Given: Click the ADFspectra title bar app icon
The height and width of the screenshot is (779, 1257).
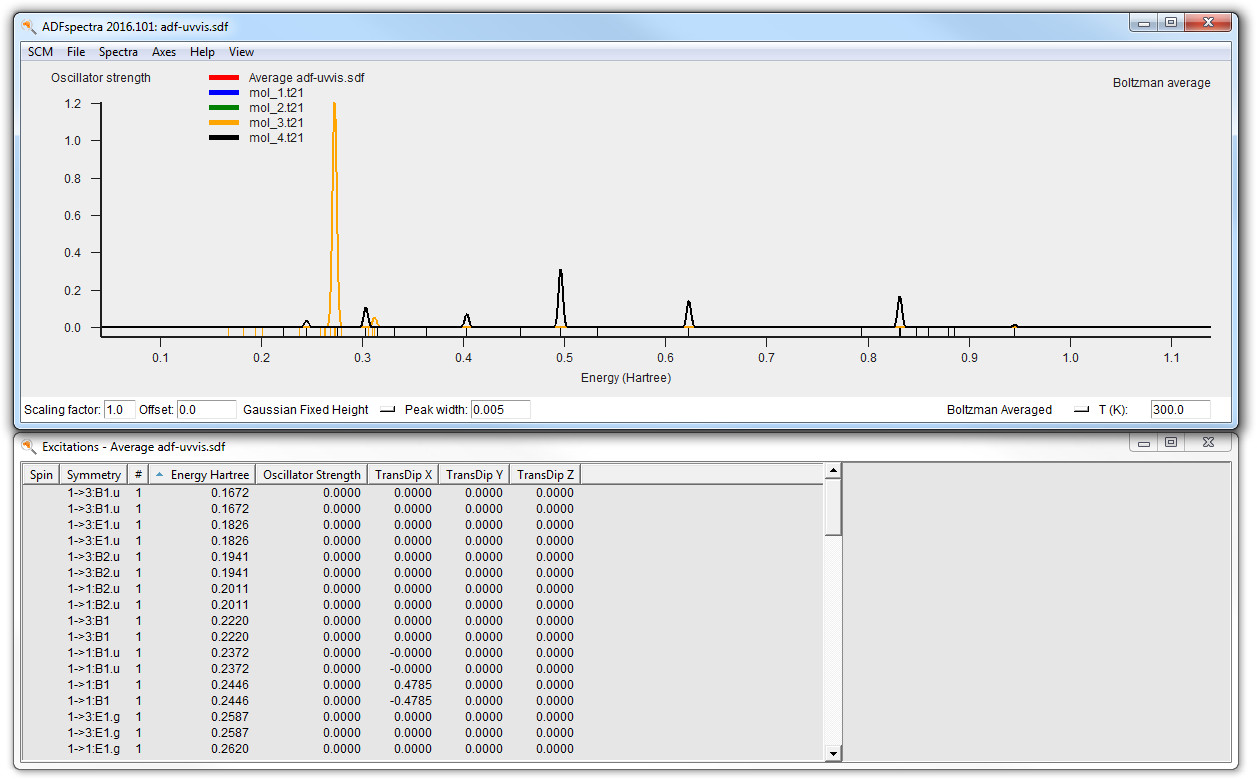Looking at the screenshot, I should [29, 26].
